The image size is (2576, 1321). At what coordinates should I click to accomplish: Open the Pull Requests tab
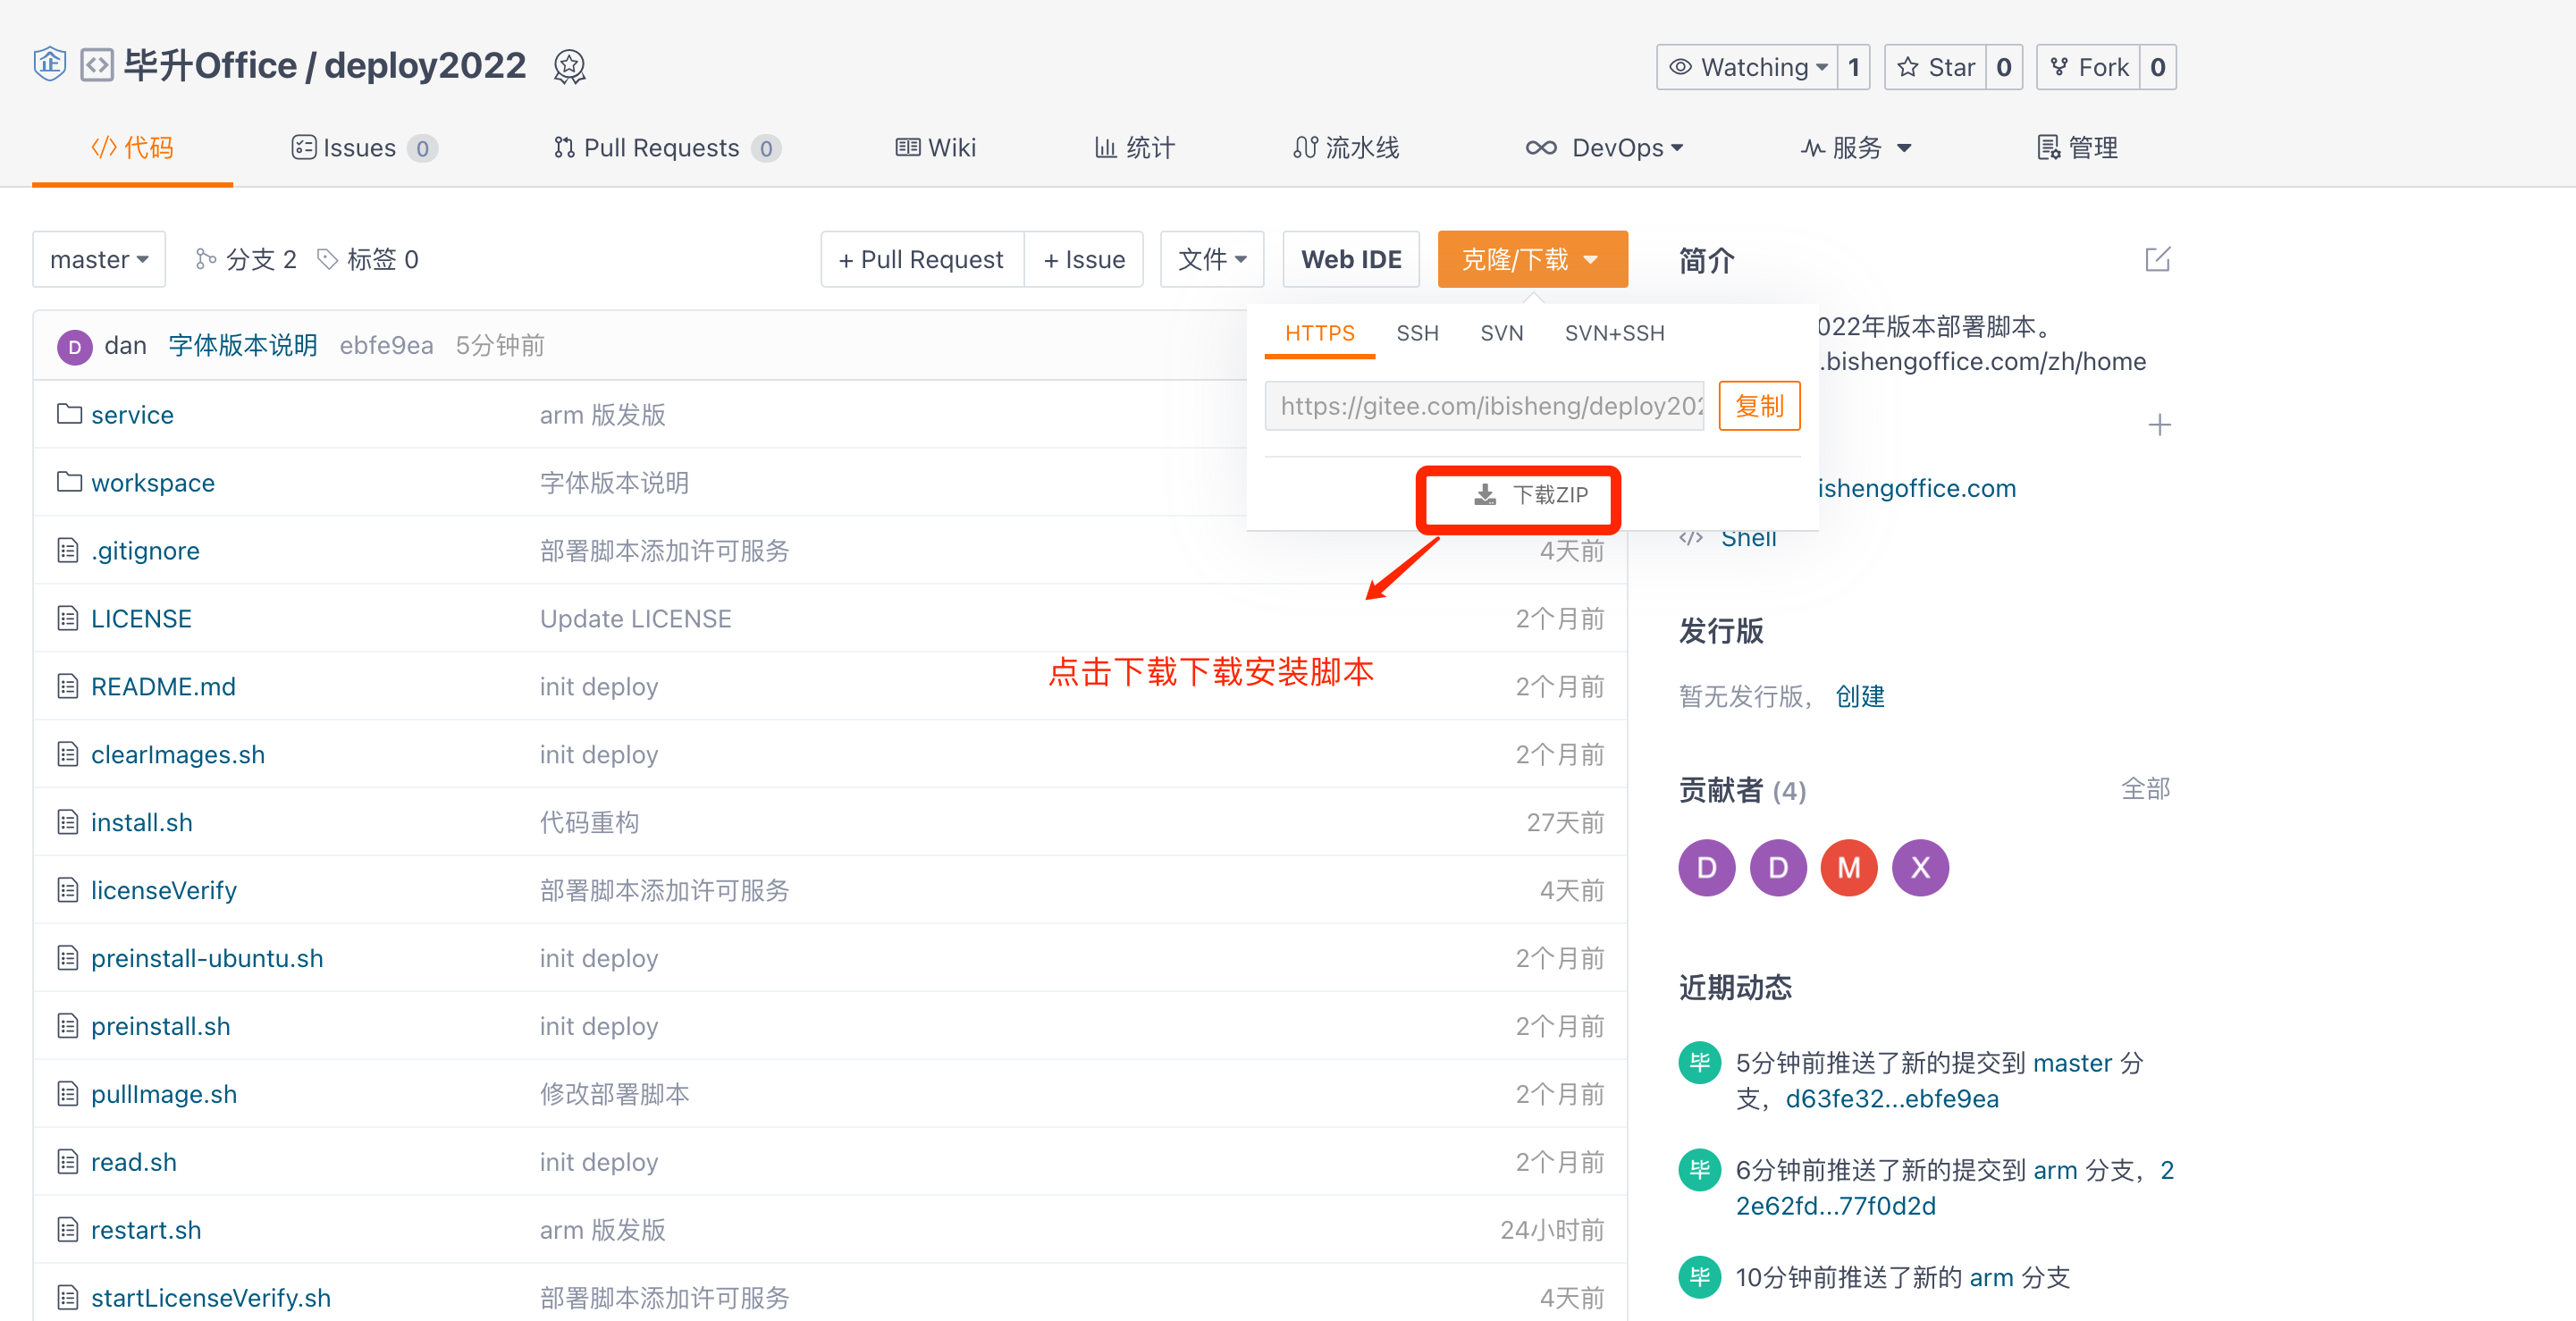666,148
